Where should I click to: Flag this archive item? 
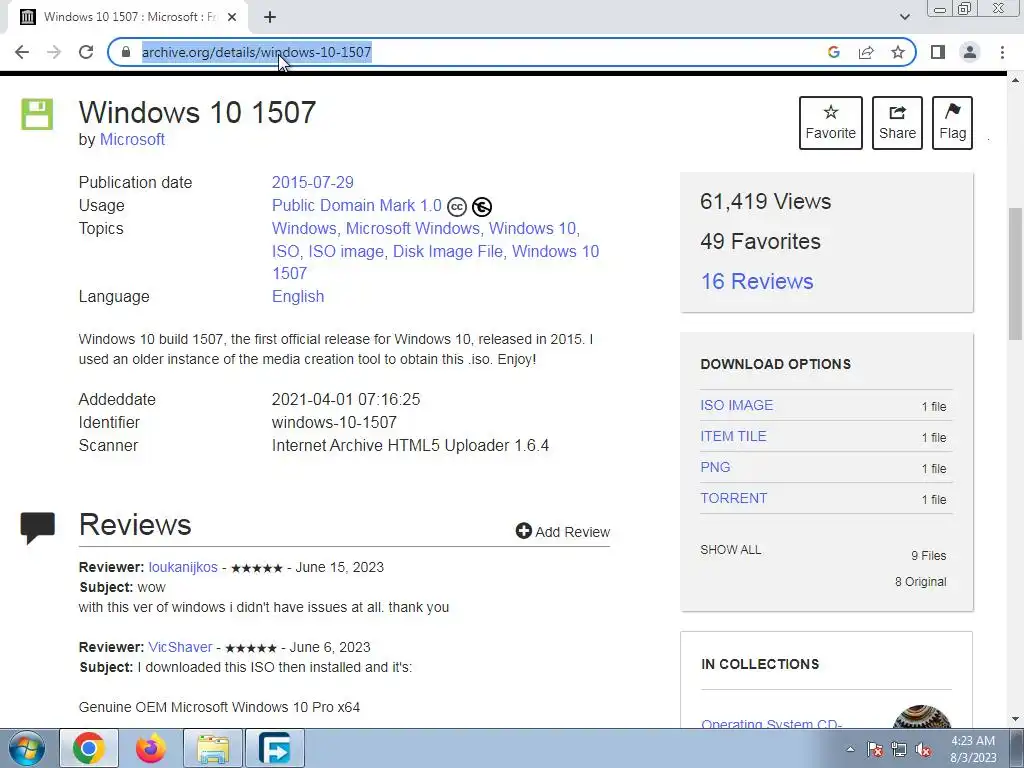click(952, 123)
